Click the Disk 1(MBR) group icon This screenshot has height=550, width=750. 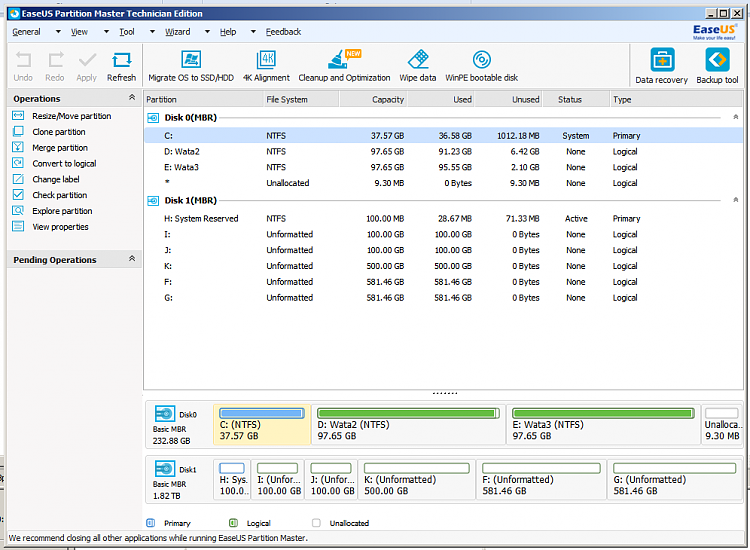click(x=153, y=200)
